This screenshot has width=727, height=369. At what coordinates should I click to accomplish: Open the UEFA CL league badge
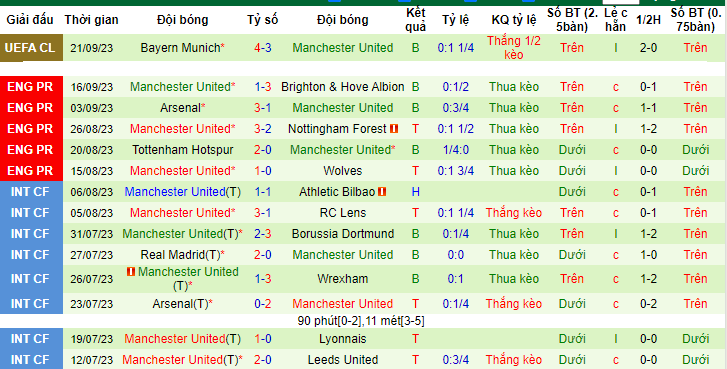pyautogui.click(x=31, y=48)
